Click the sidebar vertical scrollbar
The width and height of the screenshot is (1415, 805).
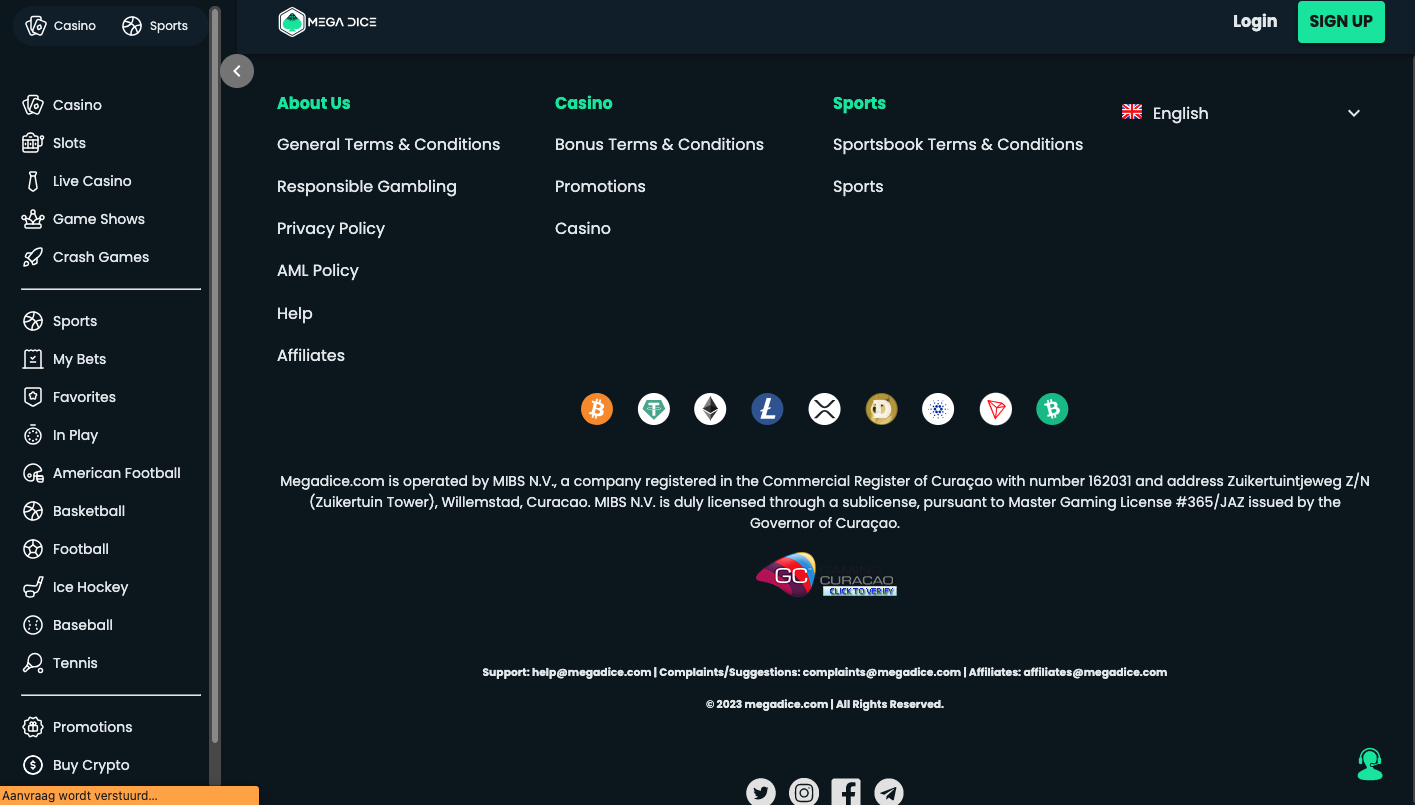[x=215, y=375]
